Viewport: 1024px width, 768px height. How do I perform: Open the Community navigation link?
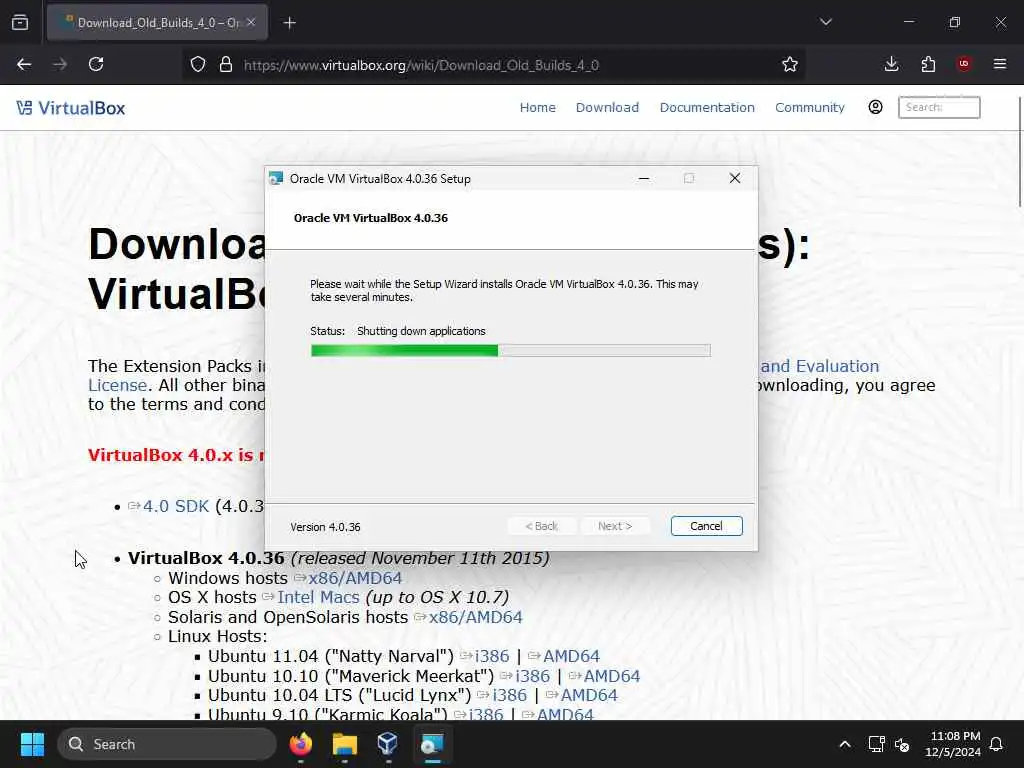coord(810,107)
